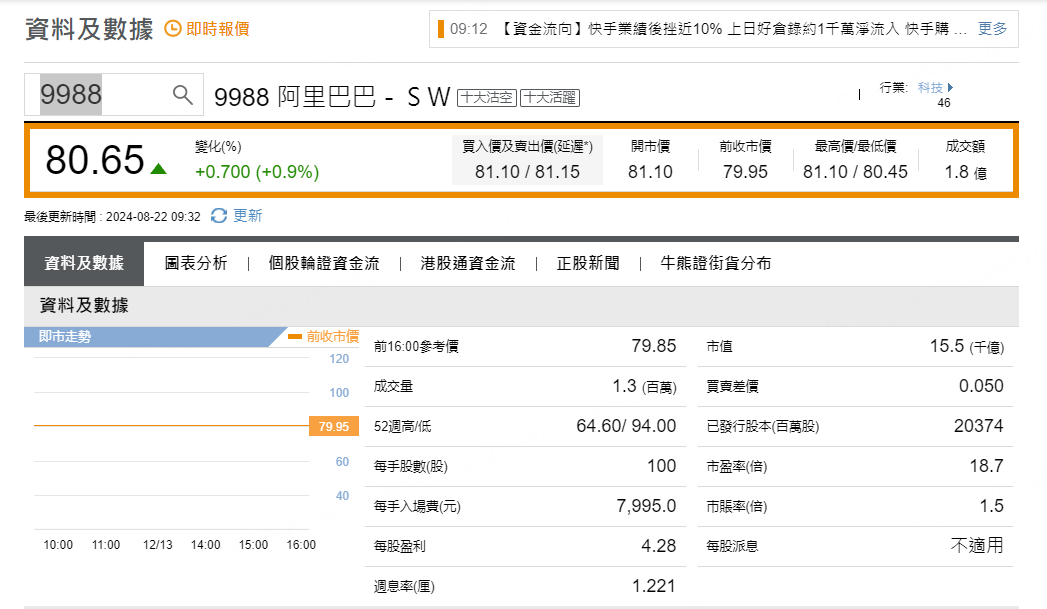
Task: Click the search magnifier icon
Action: [x=182, y=95]
